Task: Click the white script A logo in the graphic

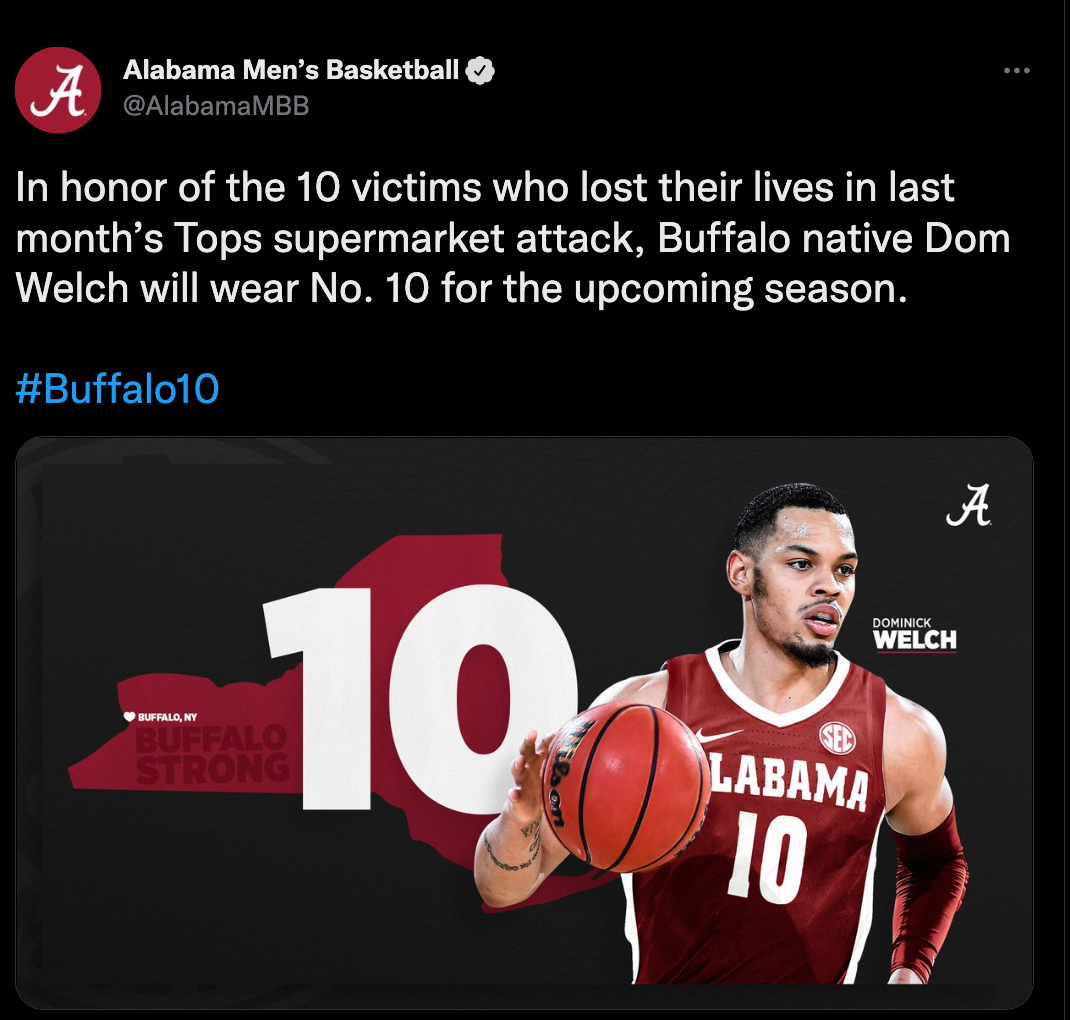Action: (968, 506)
